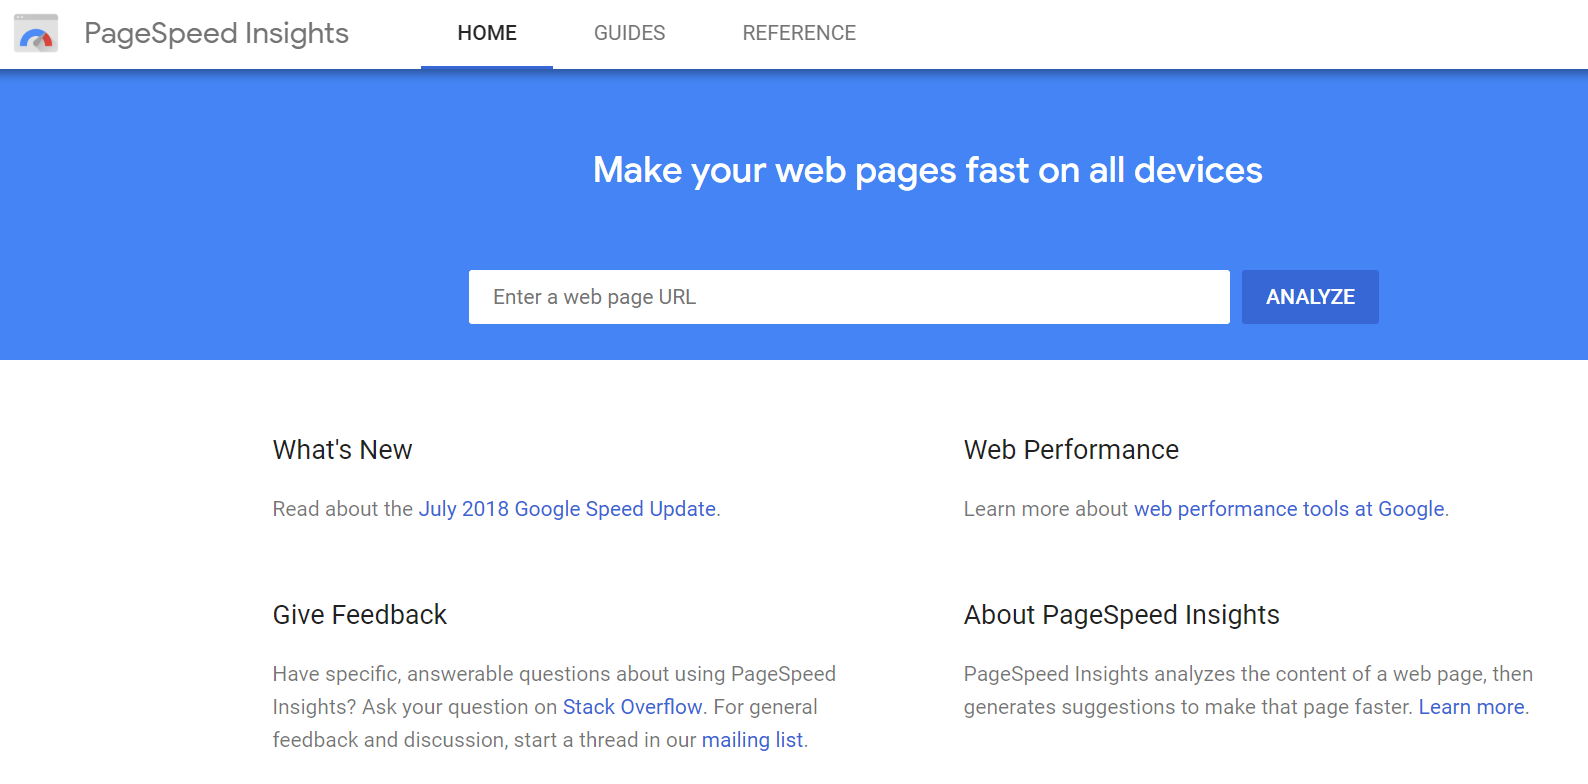Click the Give Feedback section heading
Screen dimensions: 1588x784
(360, 615)
